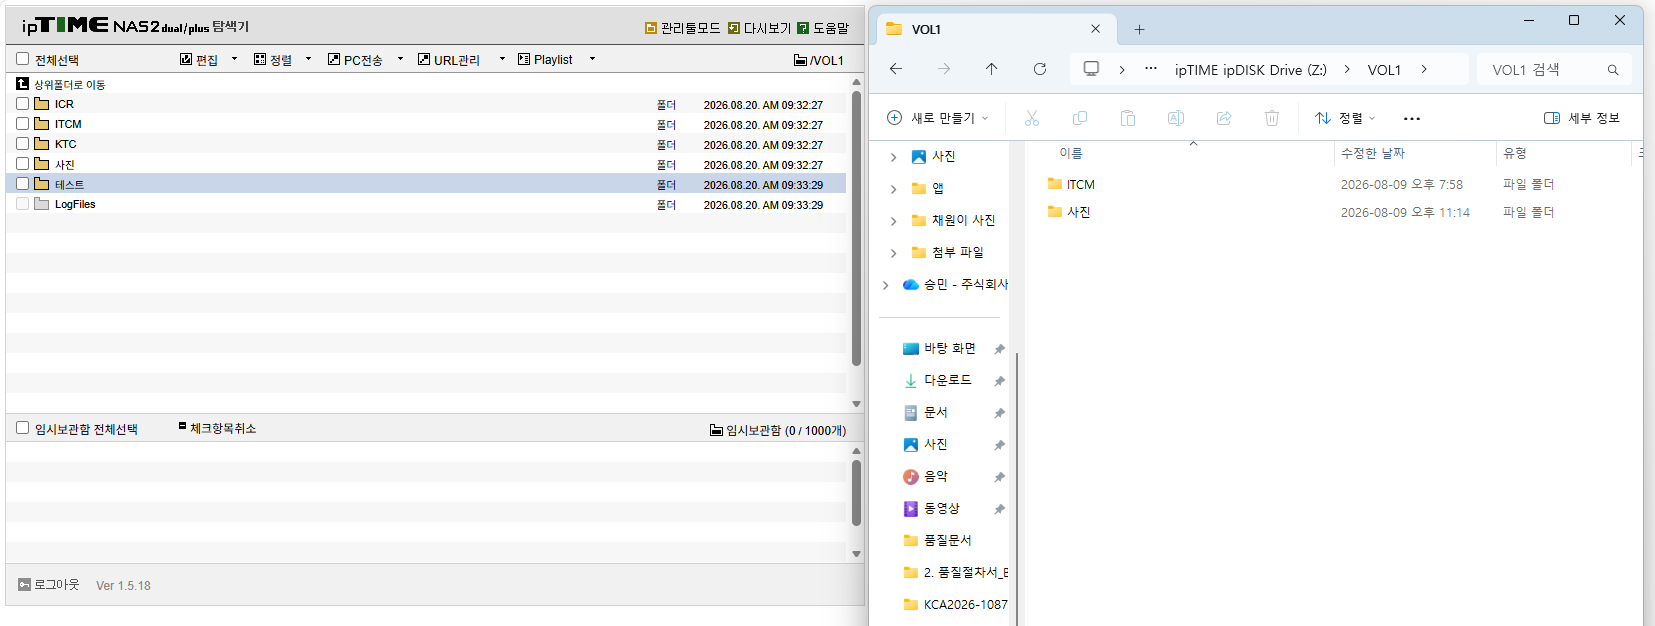Click the 임시보관함 (0 / 1000개) label
This screenshot has height=626, width=1655.
pos(778,430)
